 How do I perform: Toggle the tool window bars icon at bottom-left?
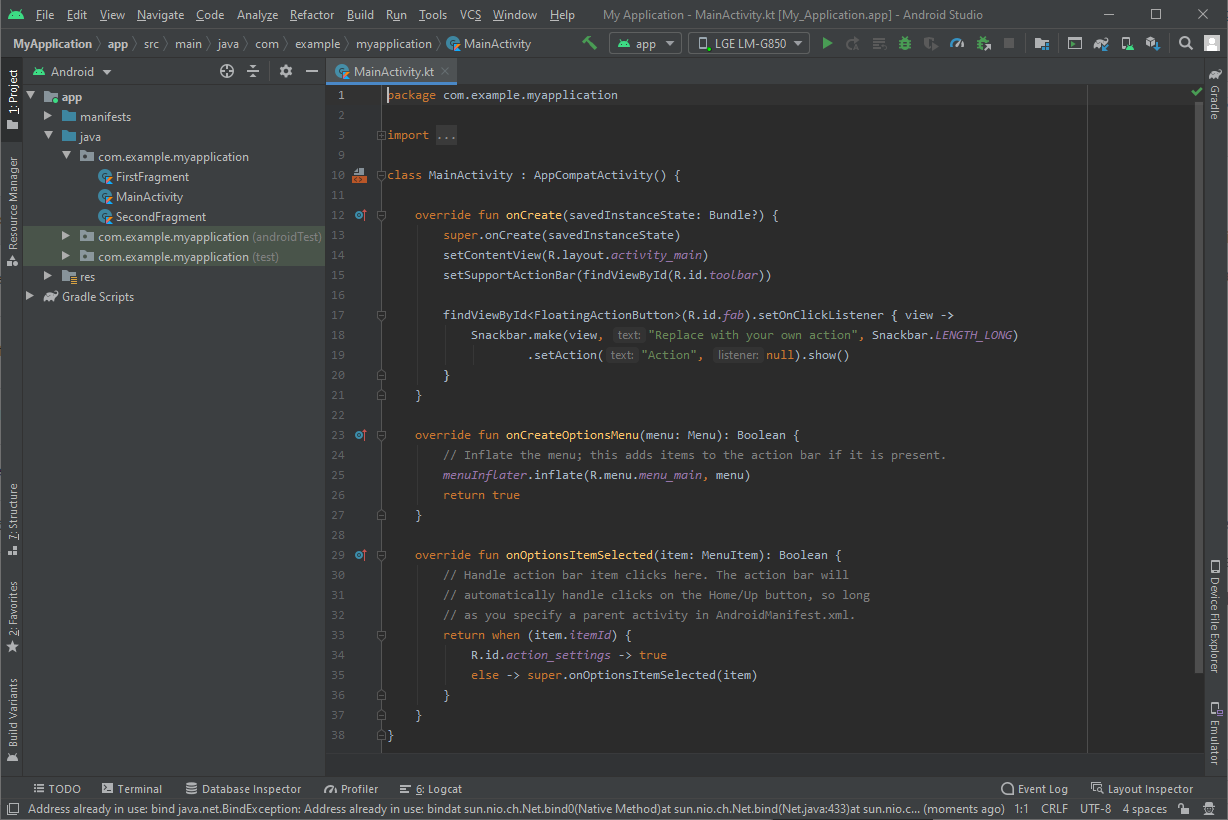point(12,809)
